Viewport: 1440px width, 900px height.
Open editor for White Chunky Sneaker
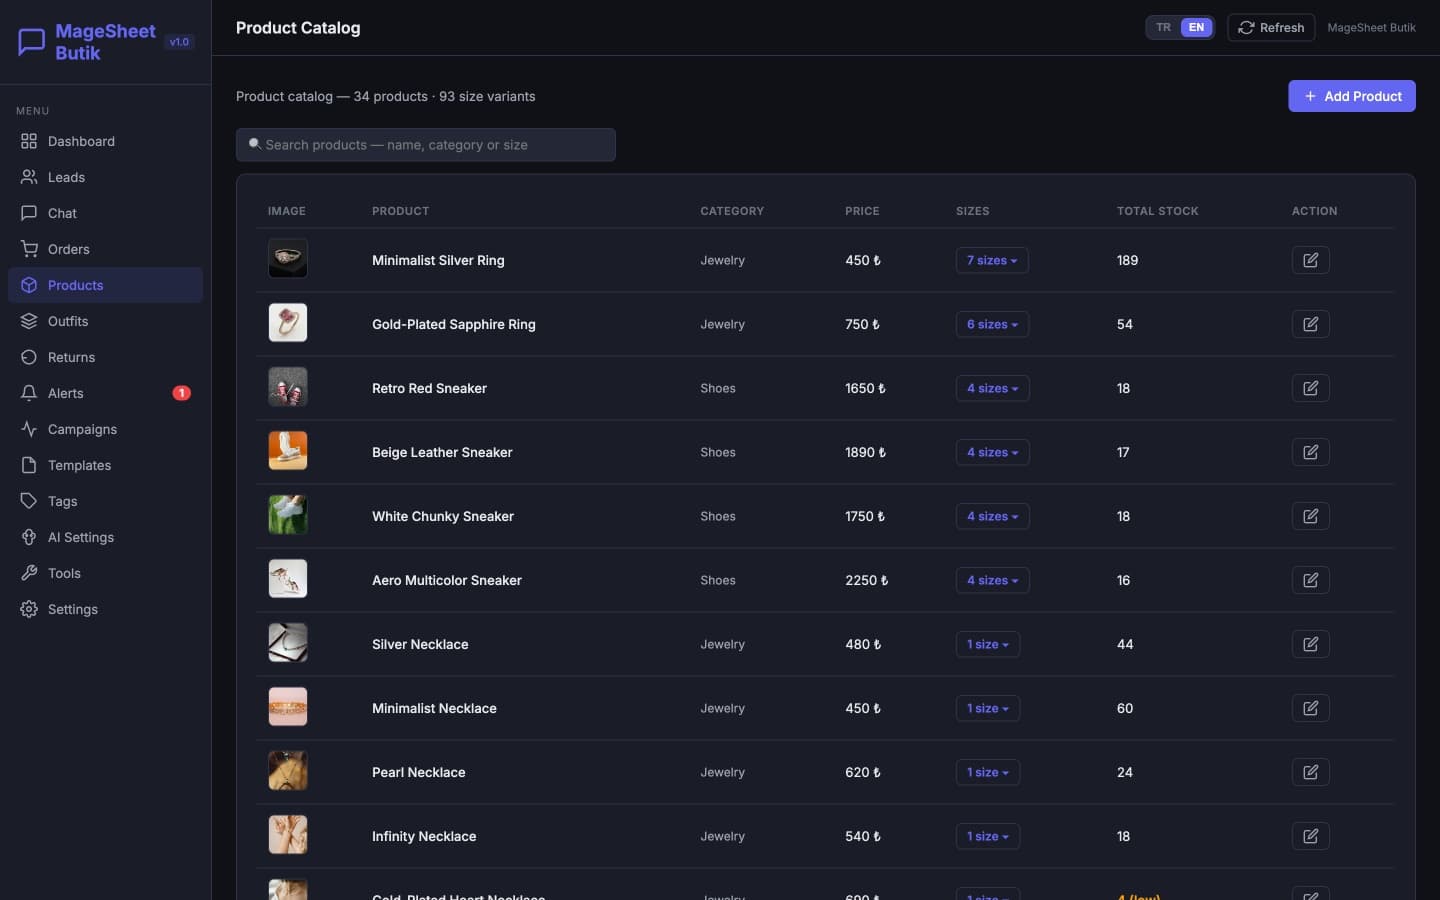click(x=1310, y=516)
